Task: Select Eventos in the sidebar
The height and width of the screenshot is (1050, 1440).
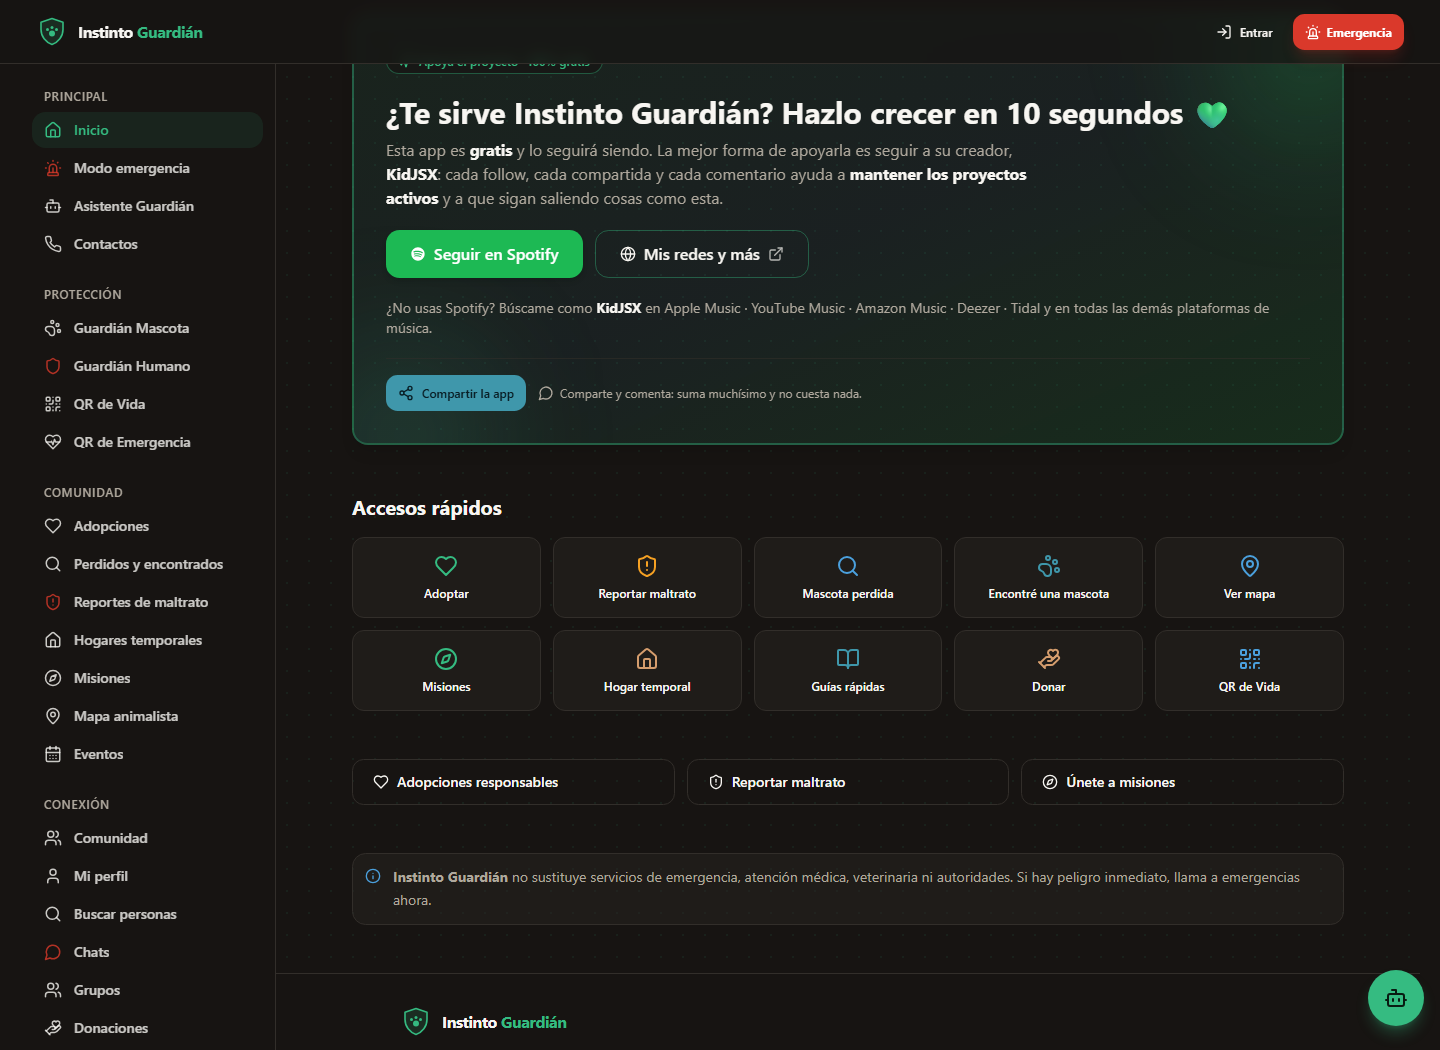Action: (147, 754)
